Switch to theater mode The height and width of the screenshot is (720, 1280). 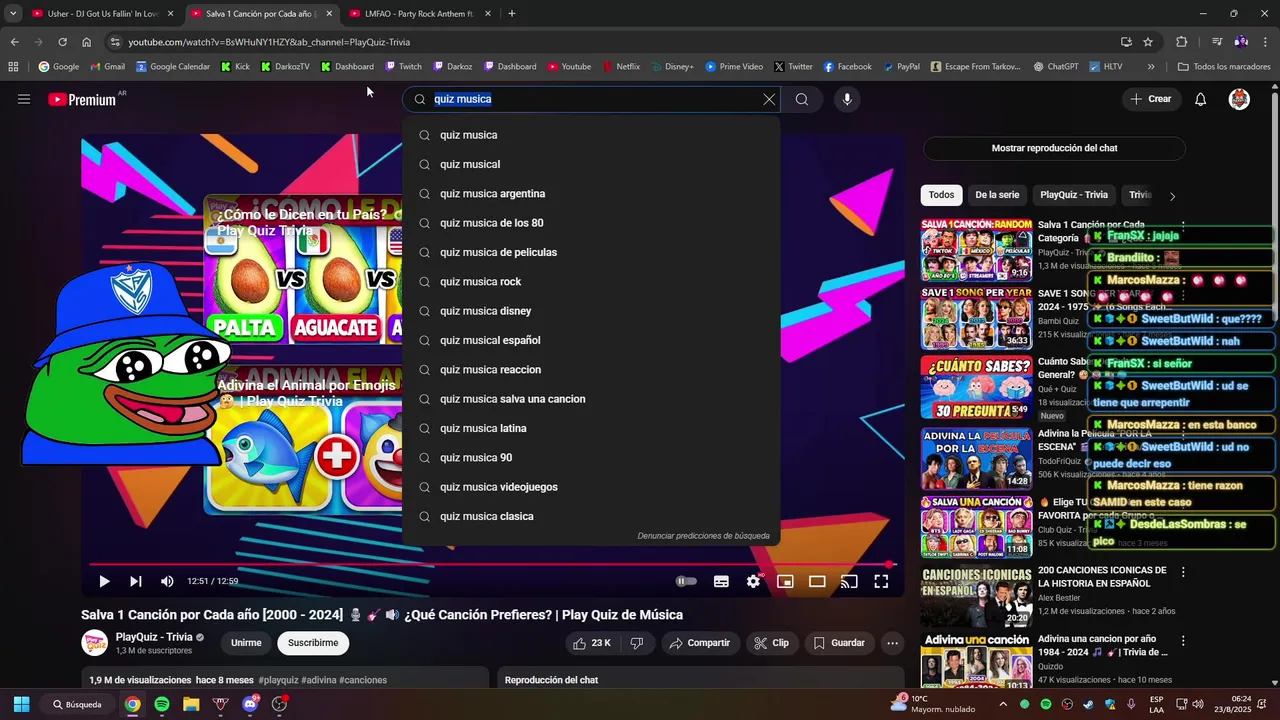click(x=817, y=581)
